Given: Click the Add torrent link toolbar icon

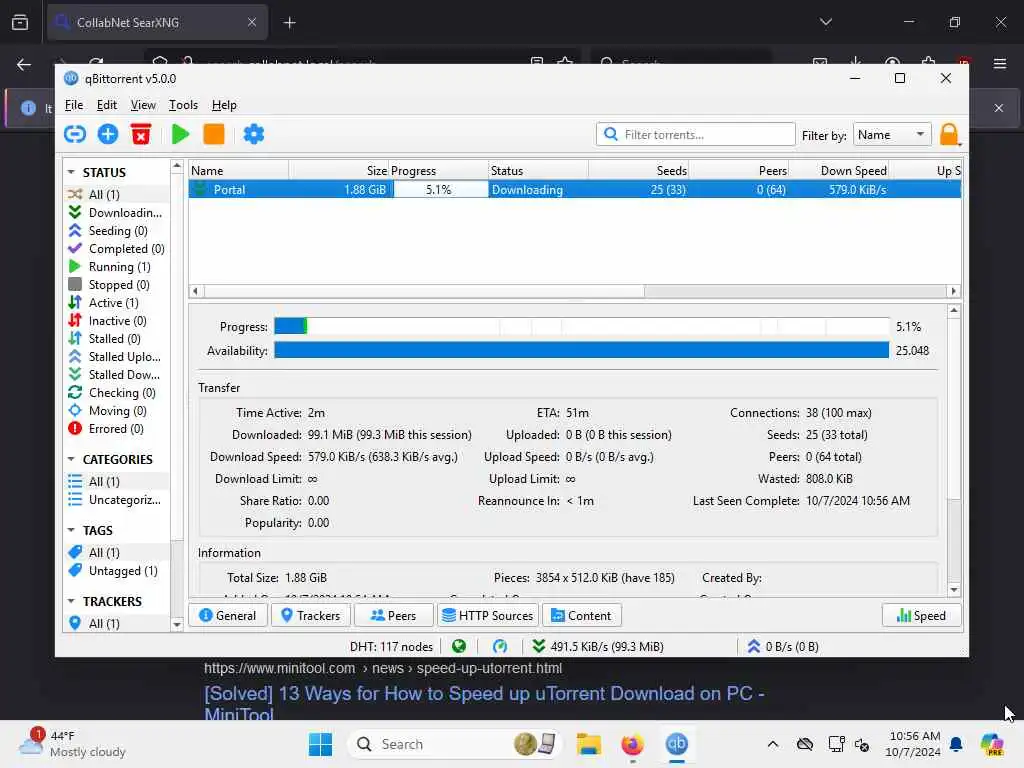Looking at the screenshot, I should (75, 135).
